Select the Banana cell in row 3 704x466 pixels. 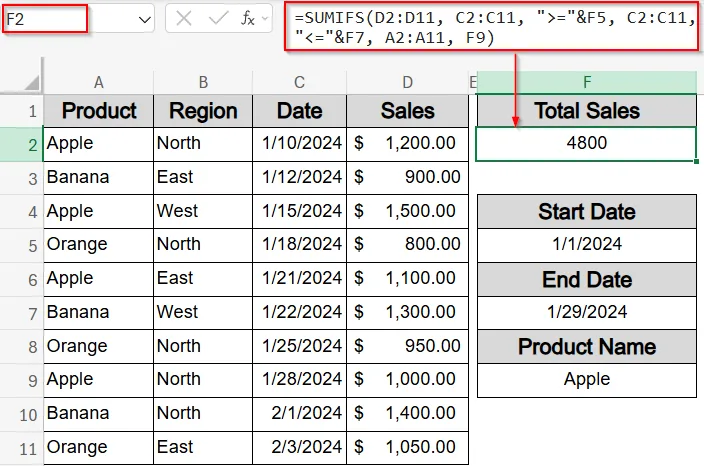pos(98,178)
